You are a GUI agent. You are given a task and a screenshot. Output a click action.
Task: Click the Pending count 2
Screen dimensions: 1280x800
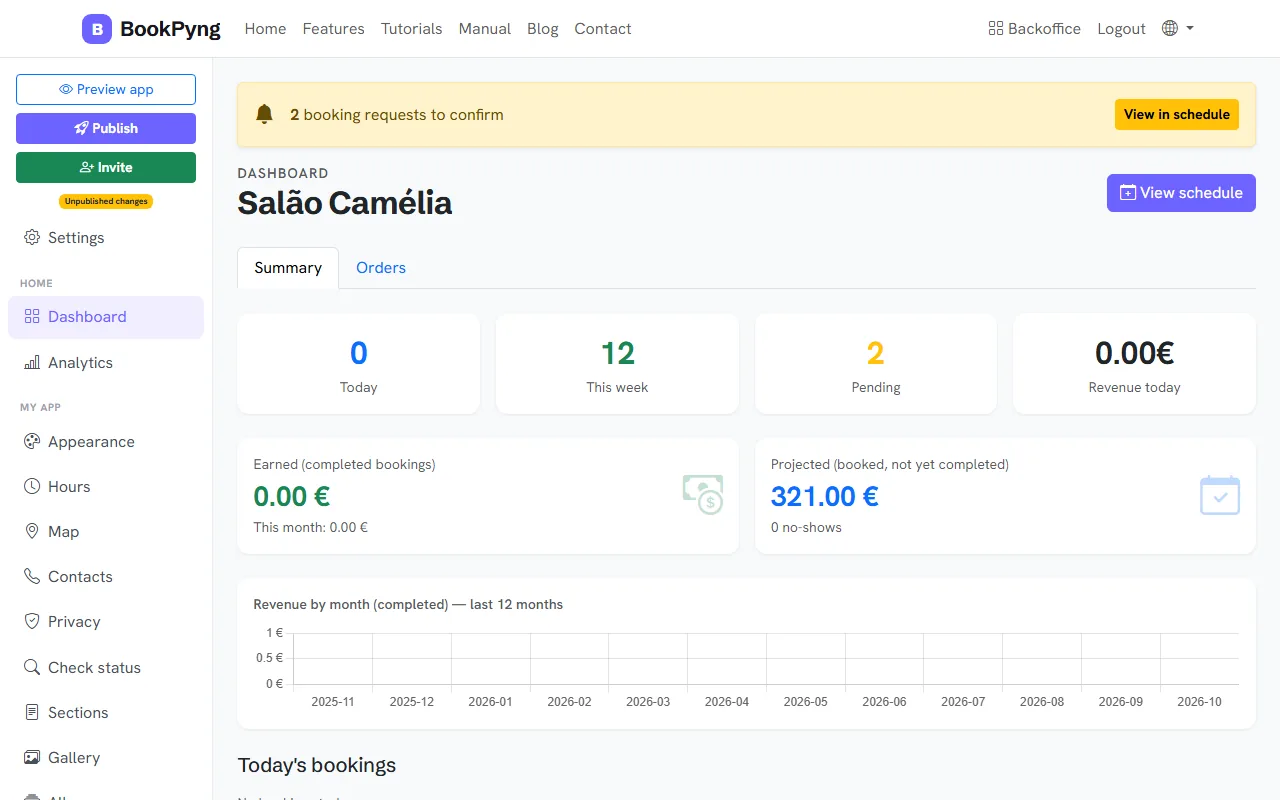pyautogui.click(x=876, y=353)
